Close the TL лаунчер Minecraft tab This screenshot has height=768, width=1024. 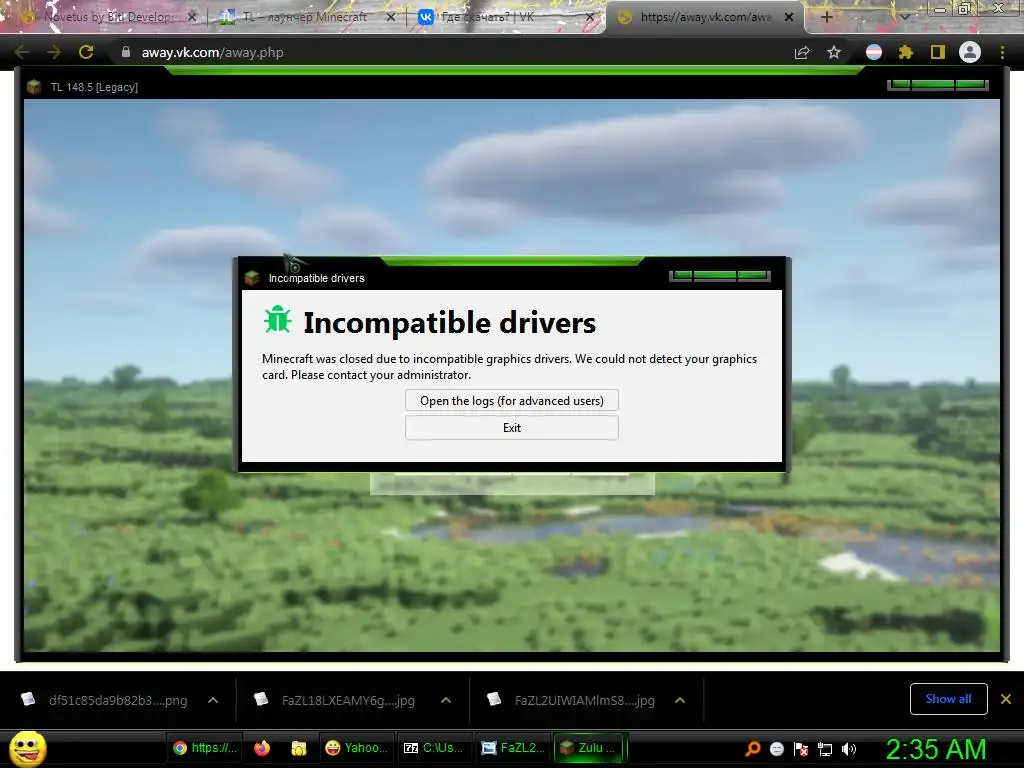click(391, 17)
